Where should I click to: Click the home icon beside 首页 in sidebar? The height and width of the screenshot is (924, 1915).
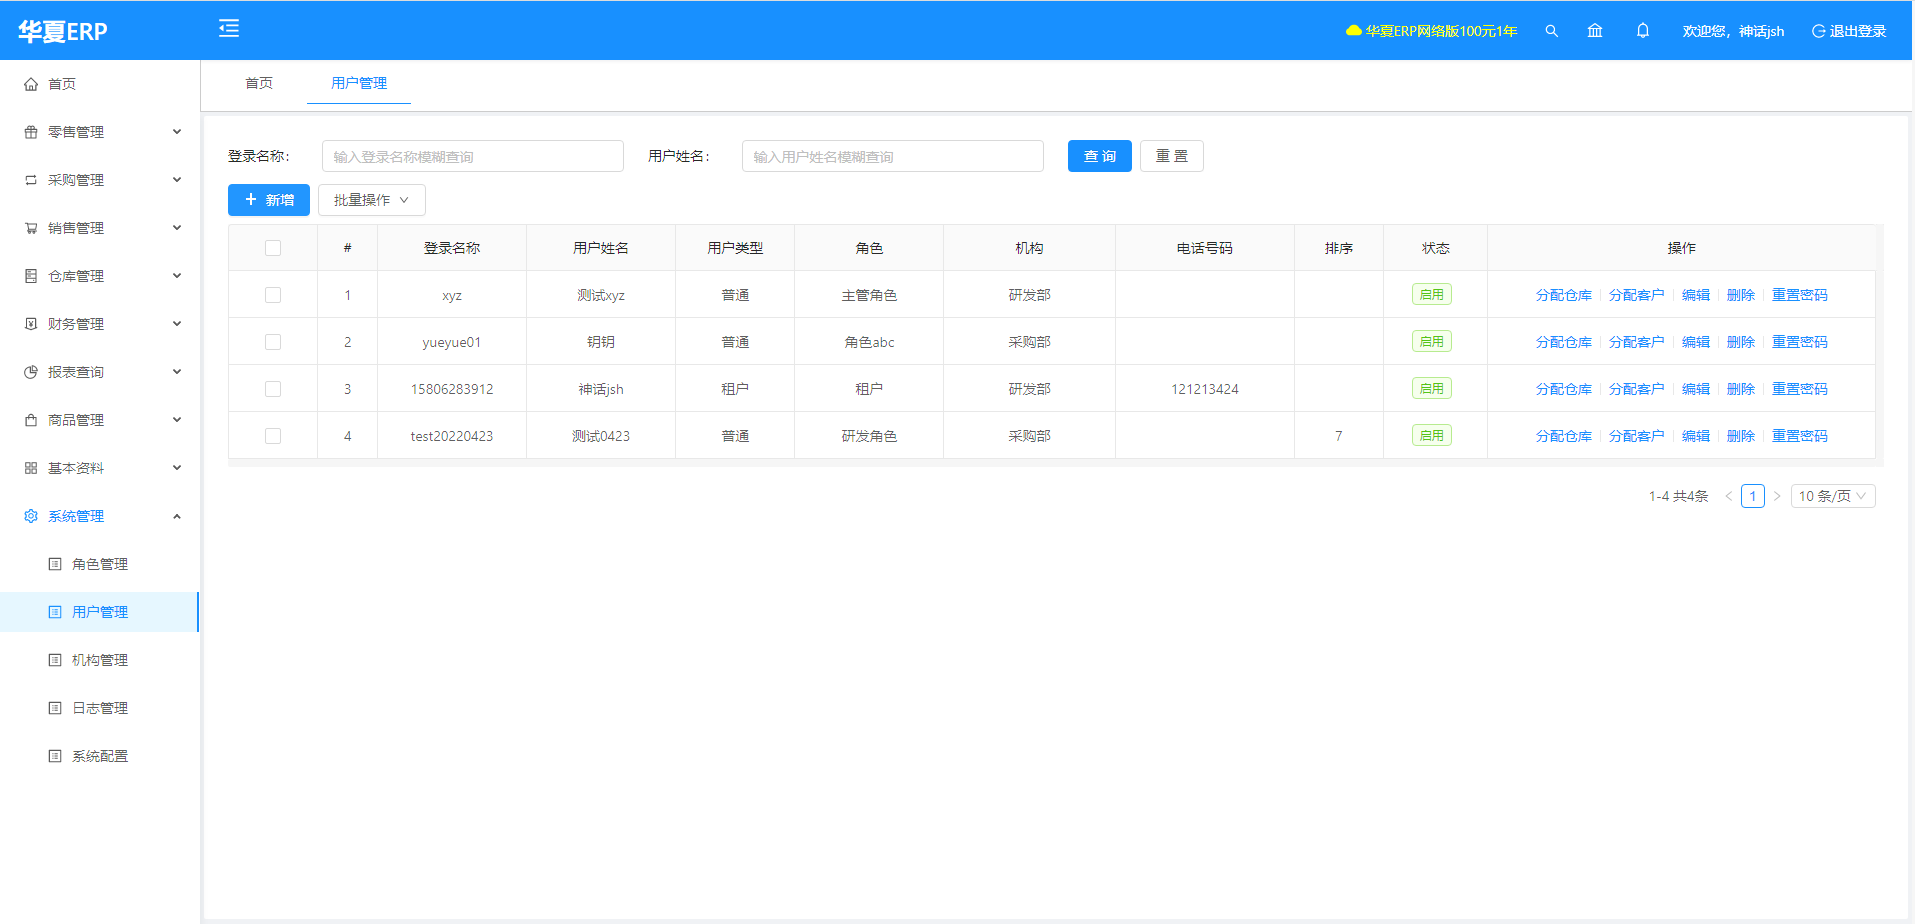[x=31, y=84]
